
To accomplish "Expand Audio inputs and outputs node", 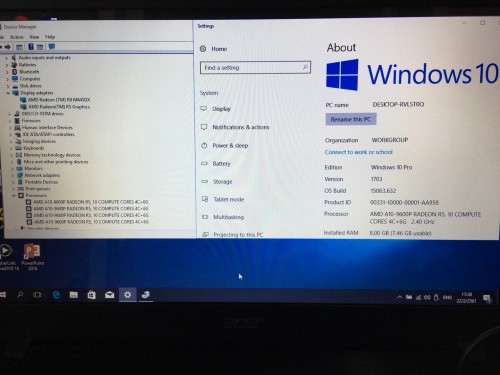I will coord(6,58).
